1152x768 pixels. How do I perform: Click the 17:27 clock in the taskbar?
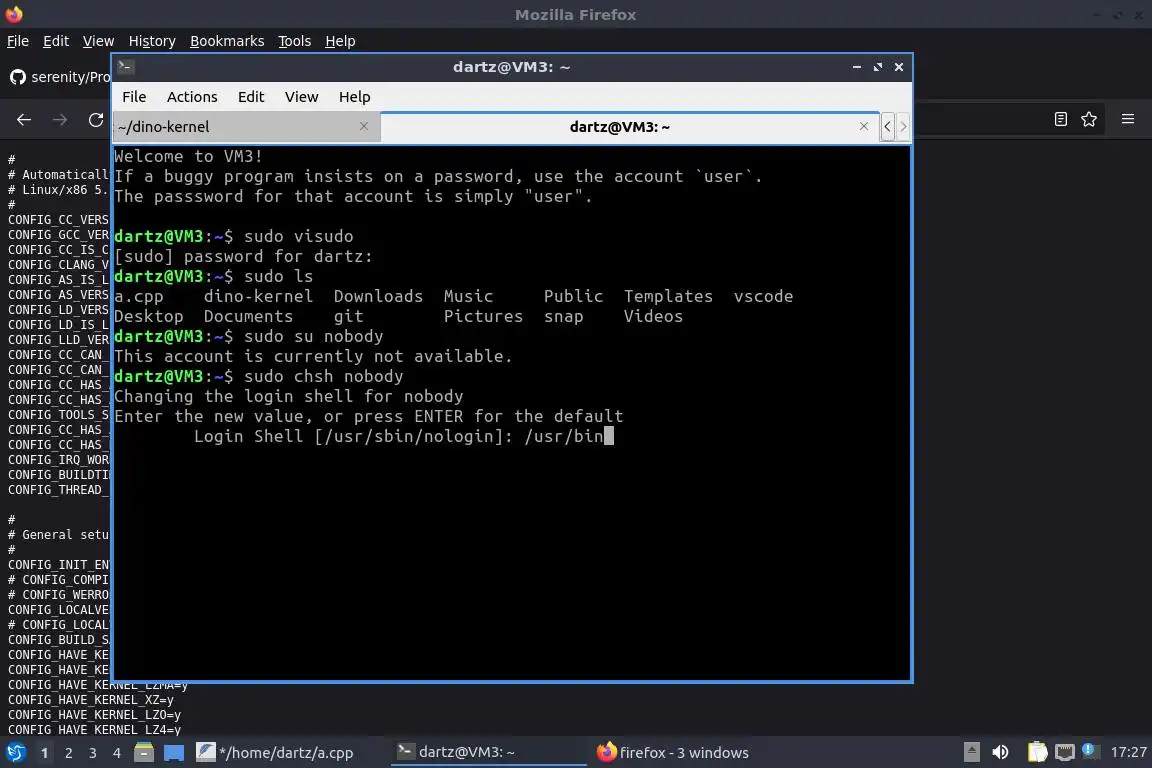(1128, 752)
